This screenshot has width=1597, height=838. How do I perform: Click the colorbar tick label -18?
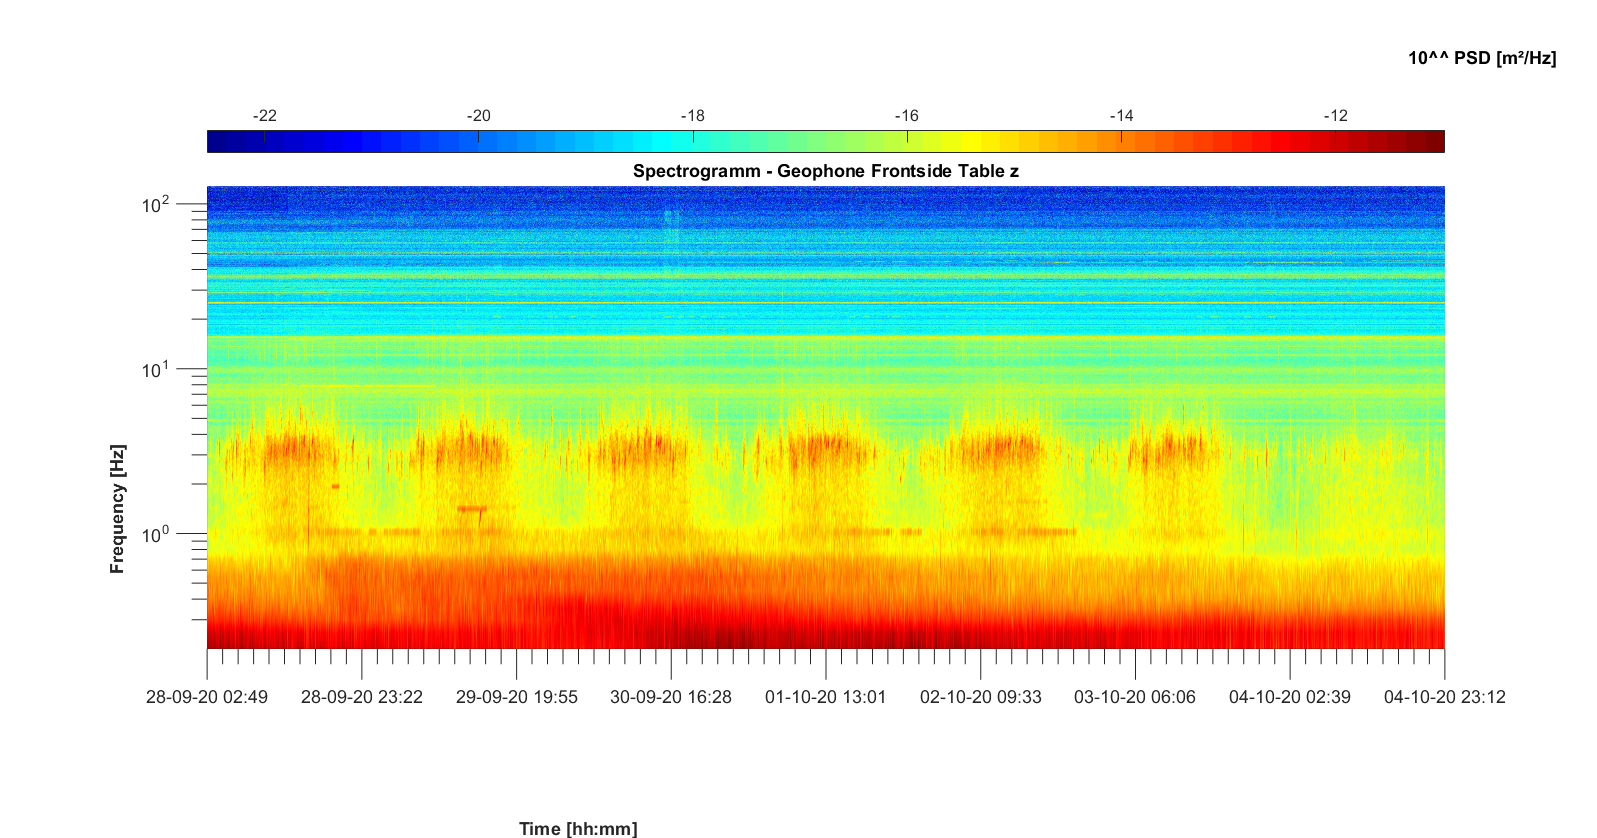point(693,116)
